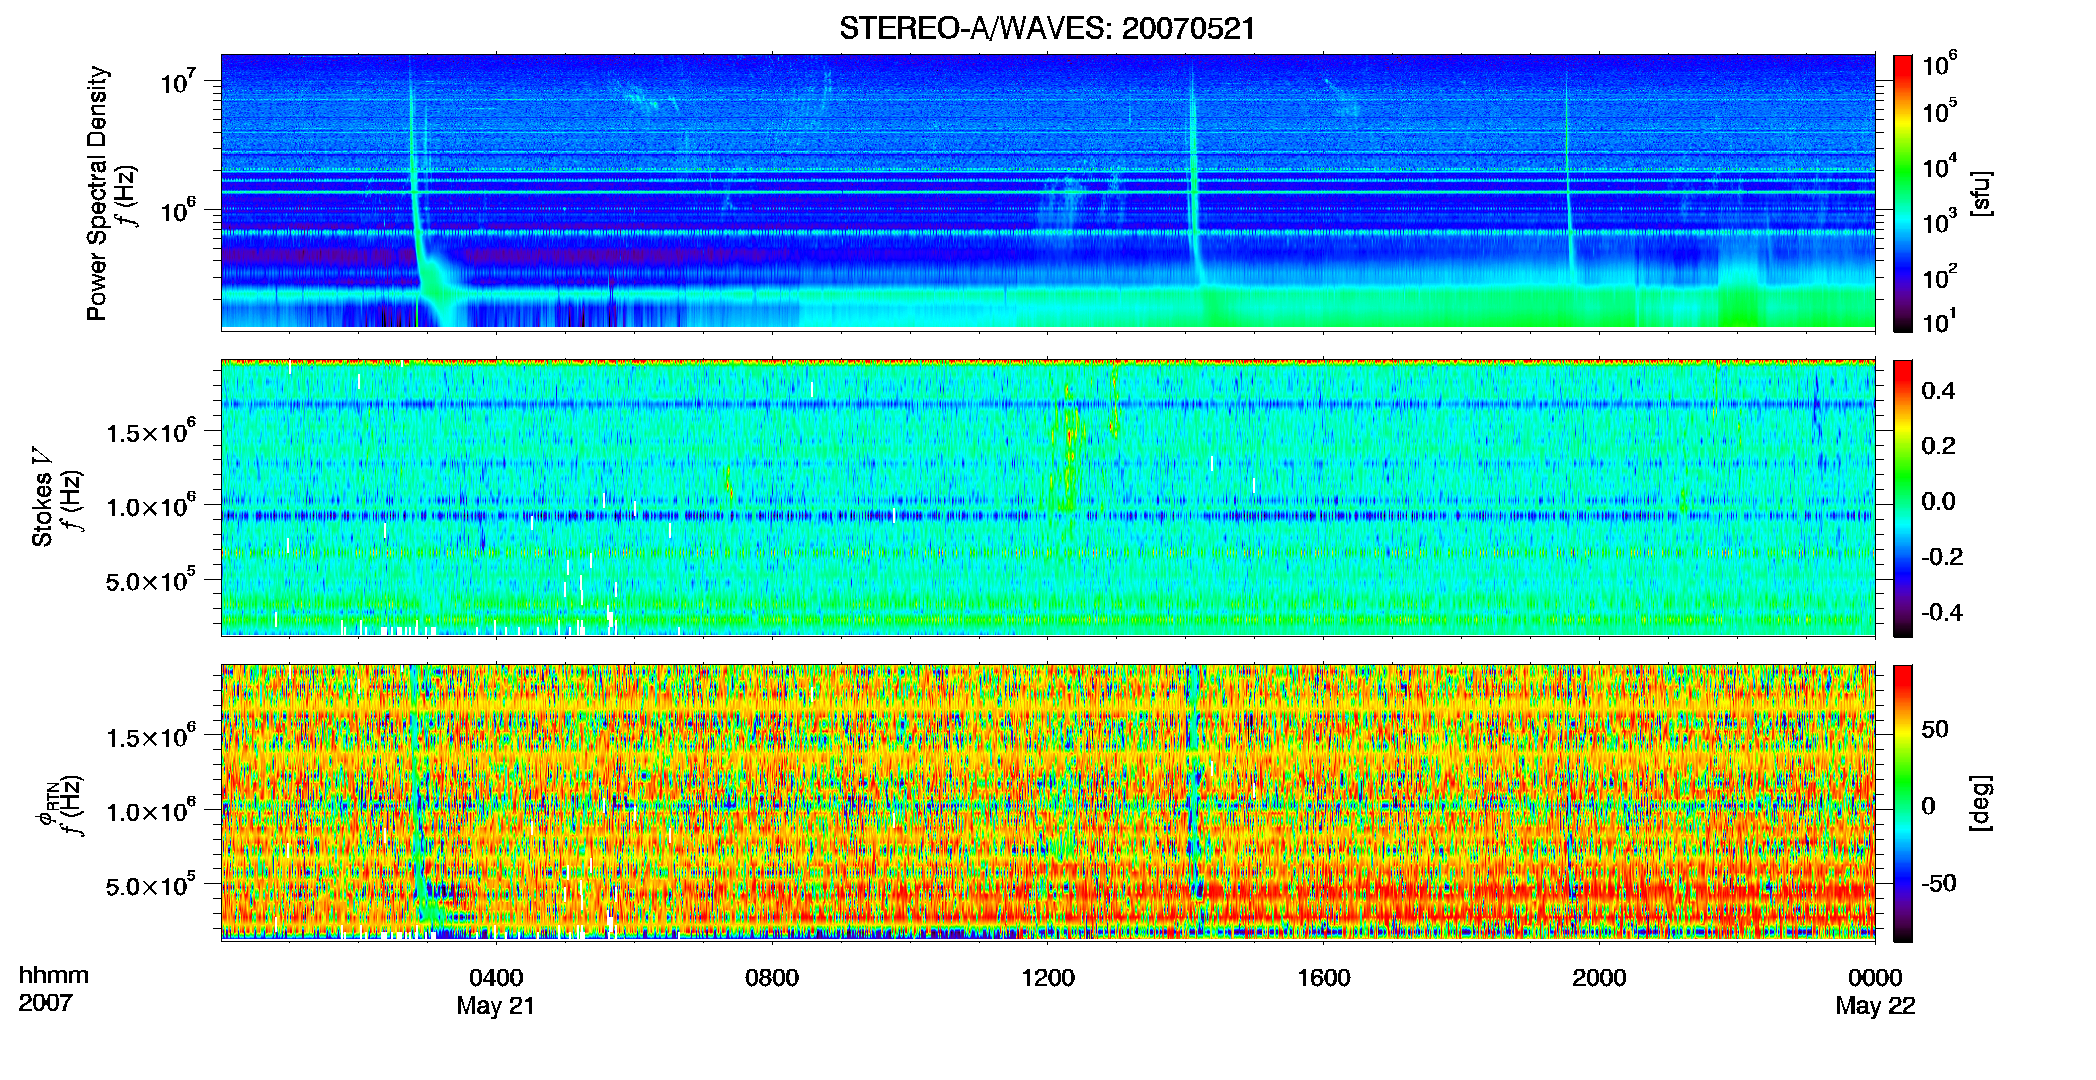Click the Stokes V color bar
The width and height of the screenshot is (2096, 1080).
[x=1903, y=498]
